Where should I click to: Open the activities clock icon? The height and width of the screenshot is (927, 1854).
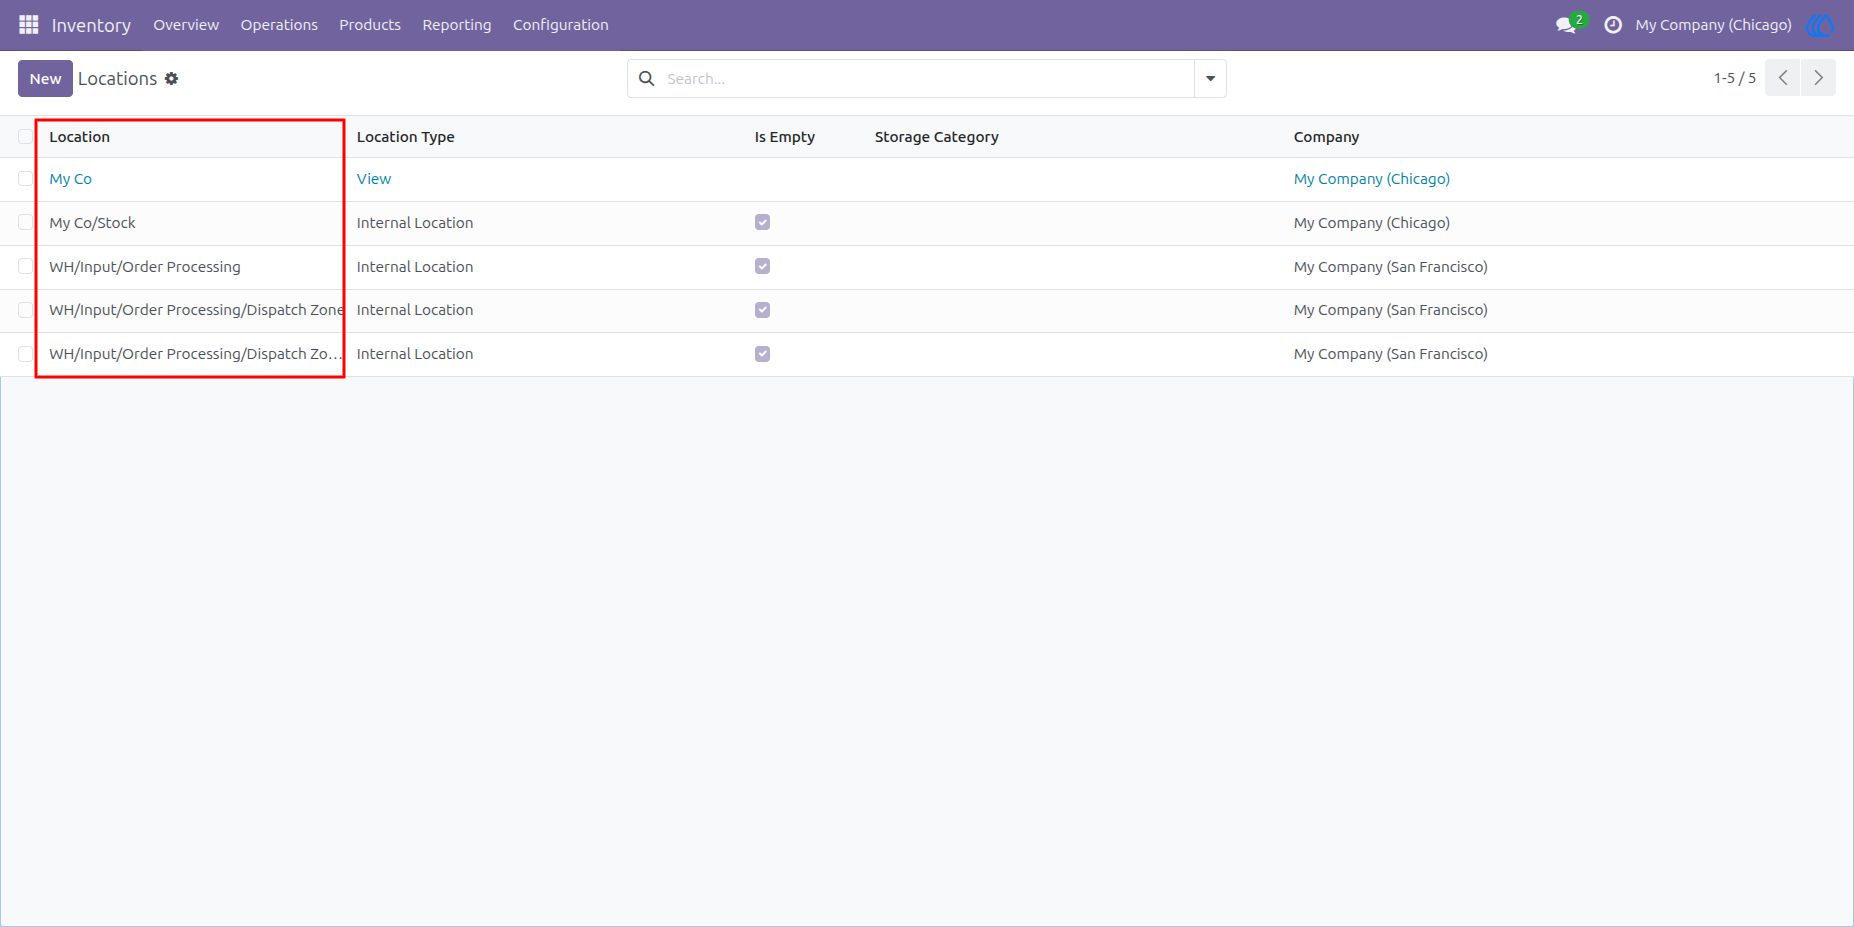coord(1613,25)
